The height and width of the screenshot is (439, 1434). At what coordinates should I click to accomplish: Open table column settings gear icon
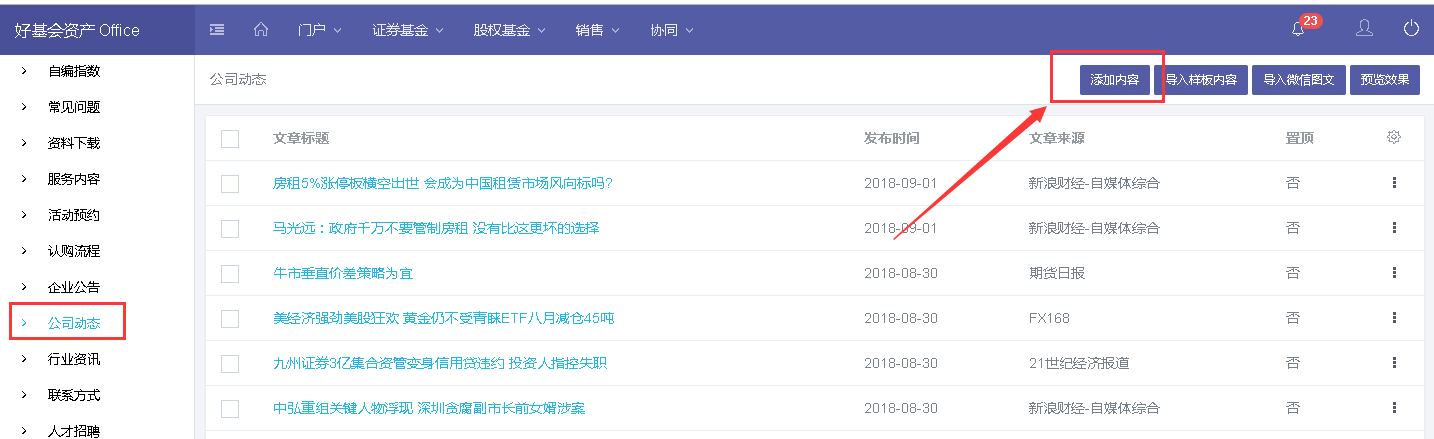[1393, 138]
